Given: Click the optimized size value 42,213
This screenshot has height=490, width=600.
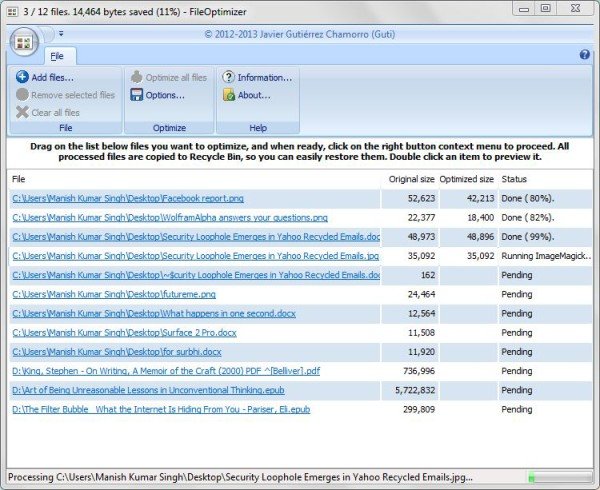Looking at the screenshot, I should pyautogui.click(x=481, y=199).
